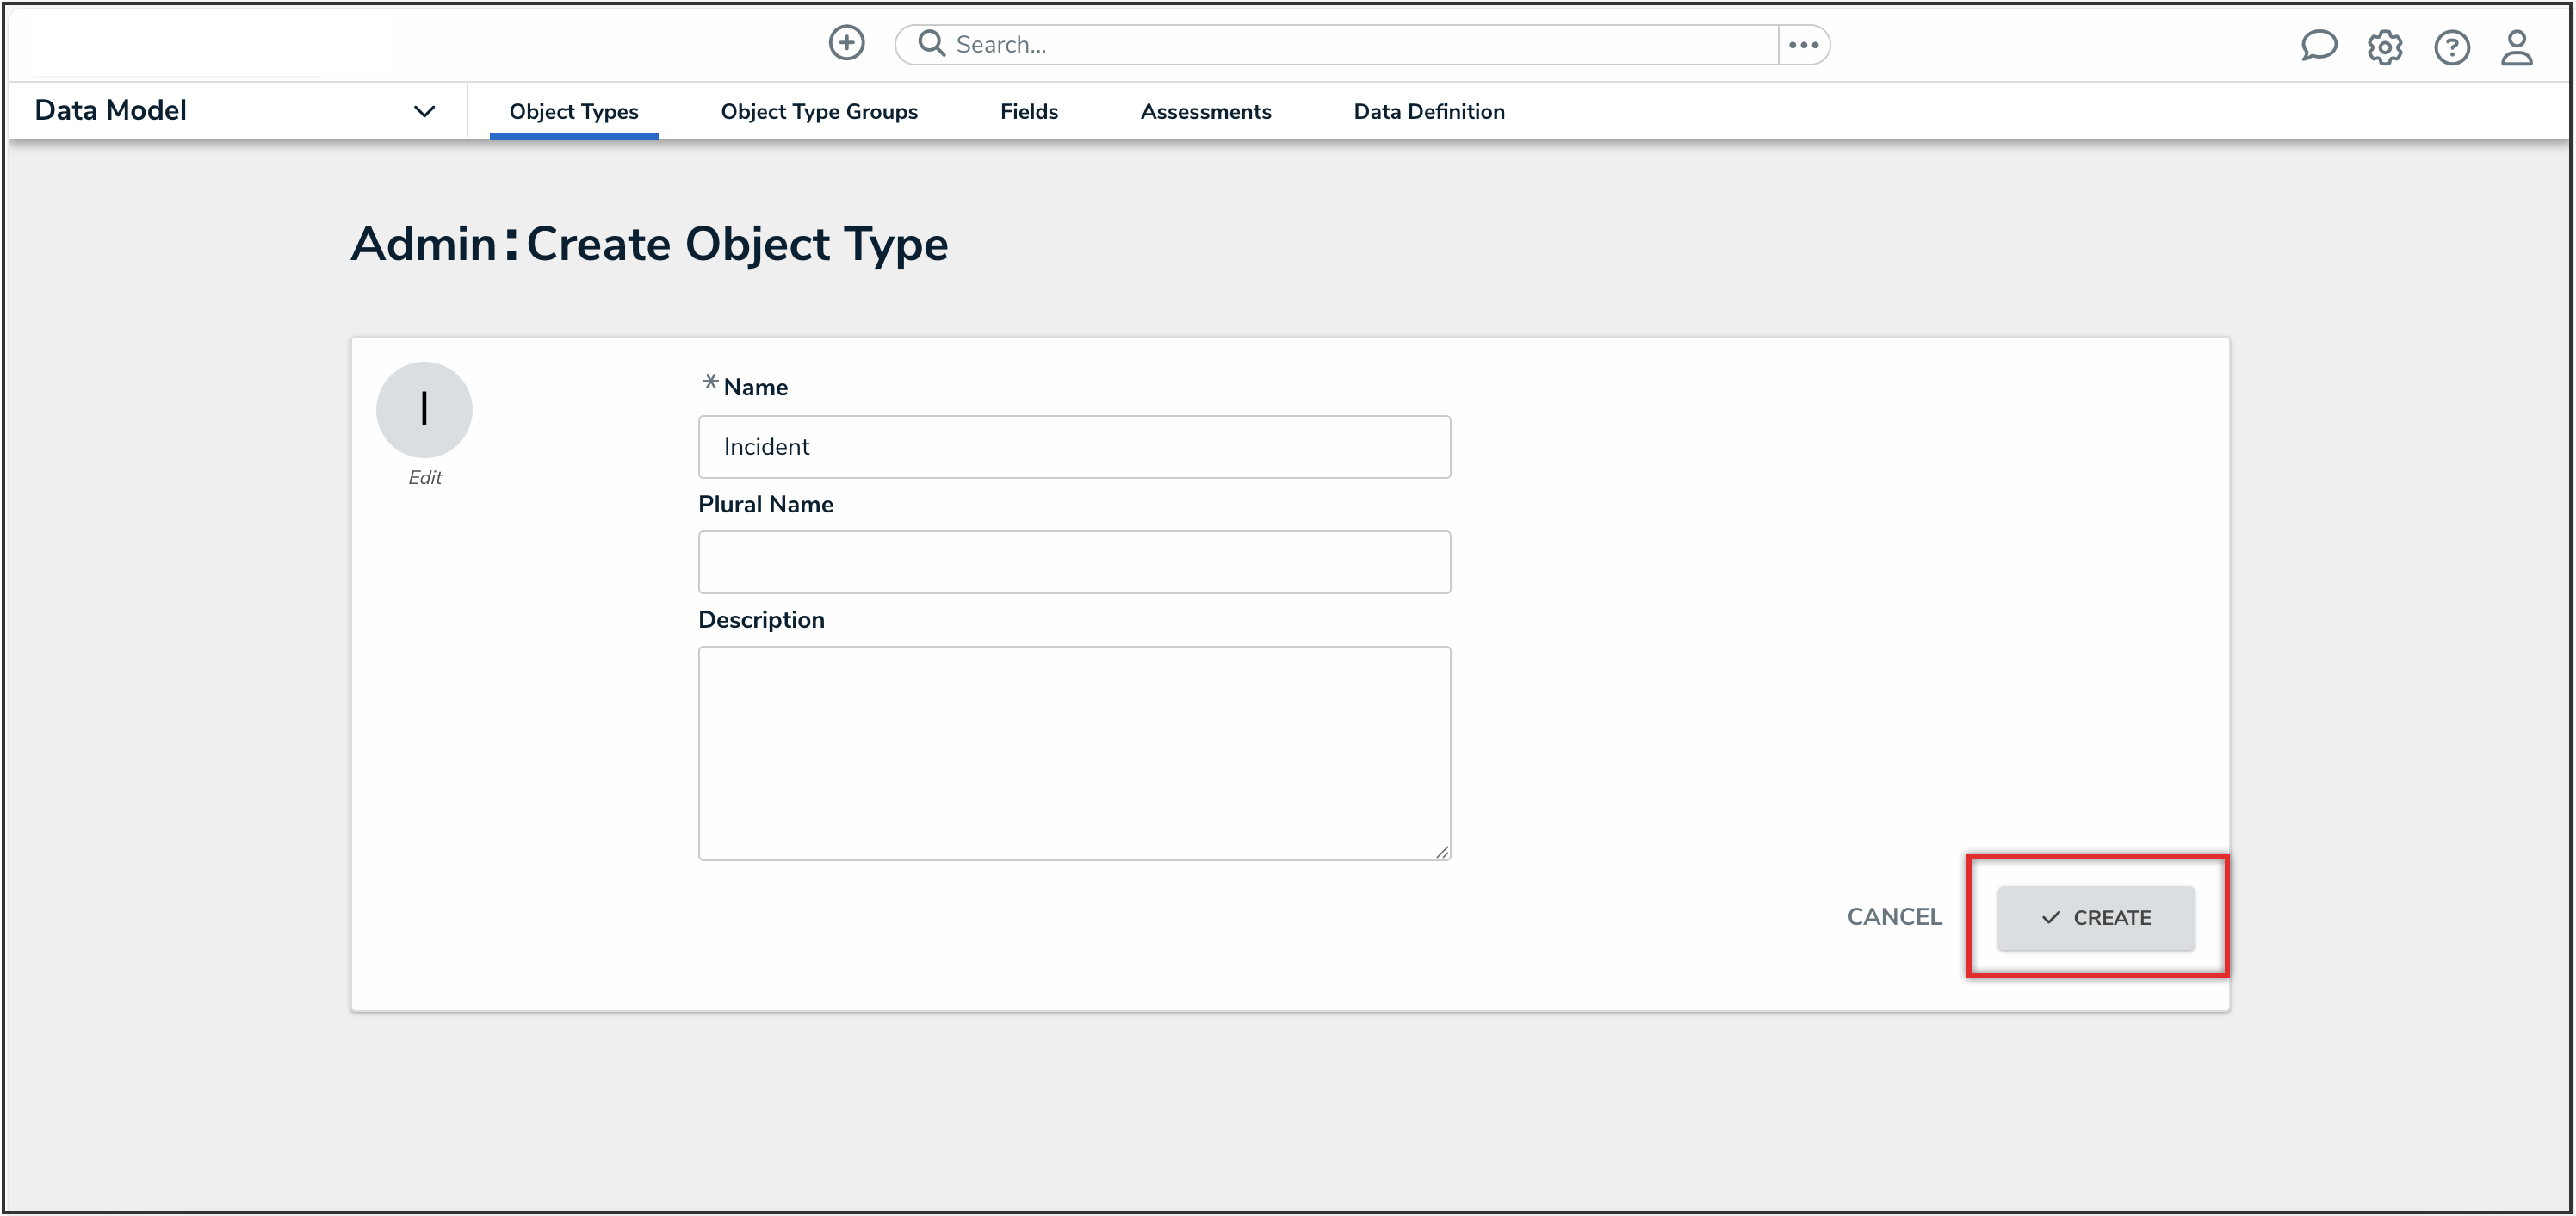This screenshot has height=1216, width=2576.
Task: Click inside the Description text area
Action: click(1074, 752)
